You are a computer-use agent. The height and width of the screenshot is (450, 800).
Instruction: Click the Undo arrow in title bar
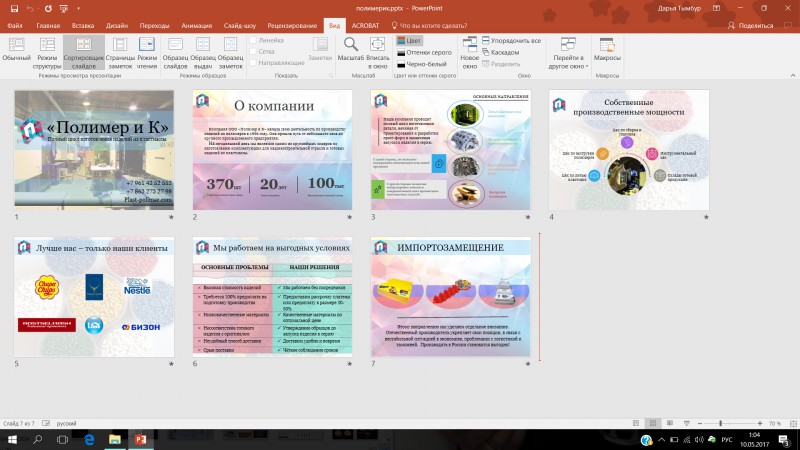point(30,8)
